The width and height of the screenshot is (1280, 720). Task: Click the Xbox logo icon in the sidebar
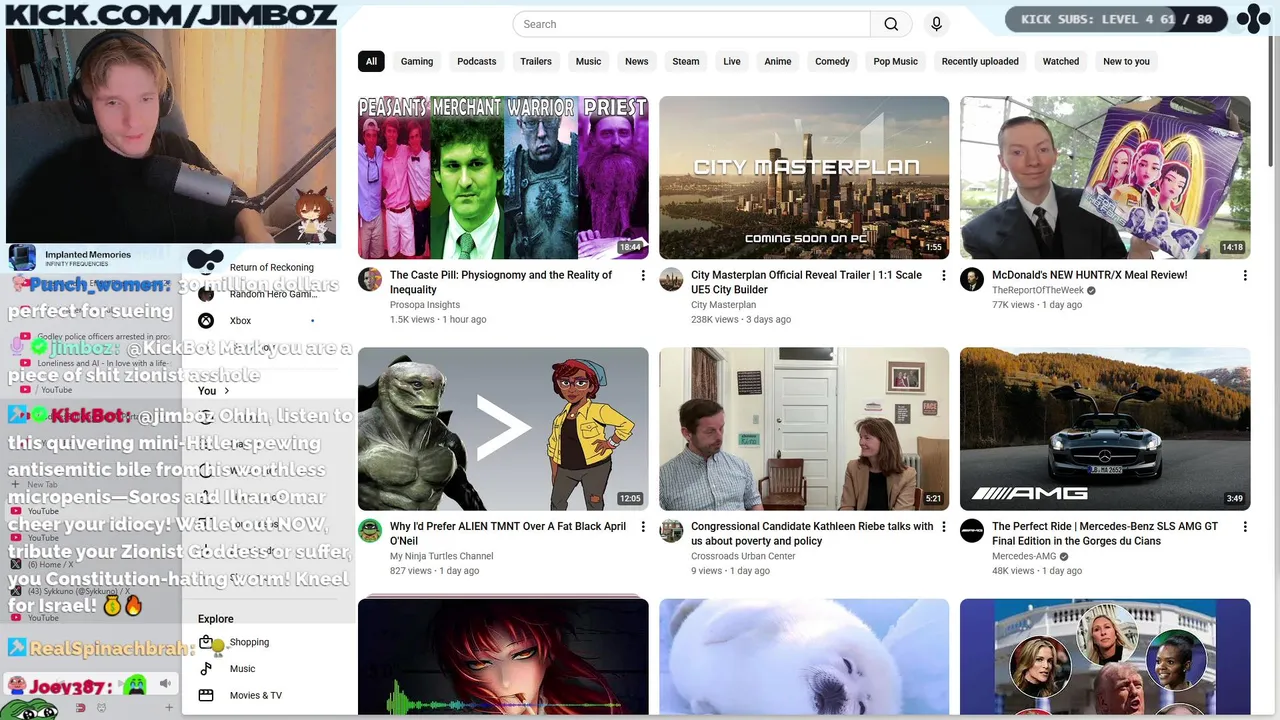[206, 321]
